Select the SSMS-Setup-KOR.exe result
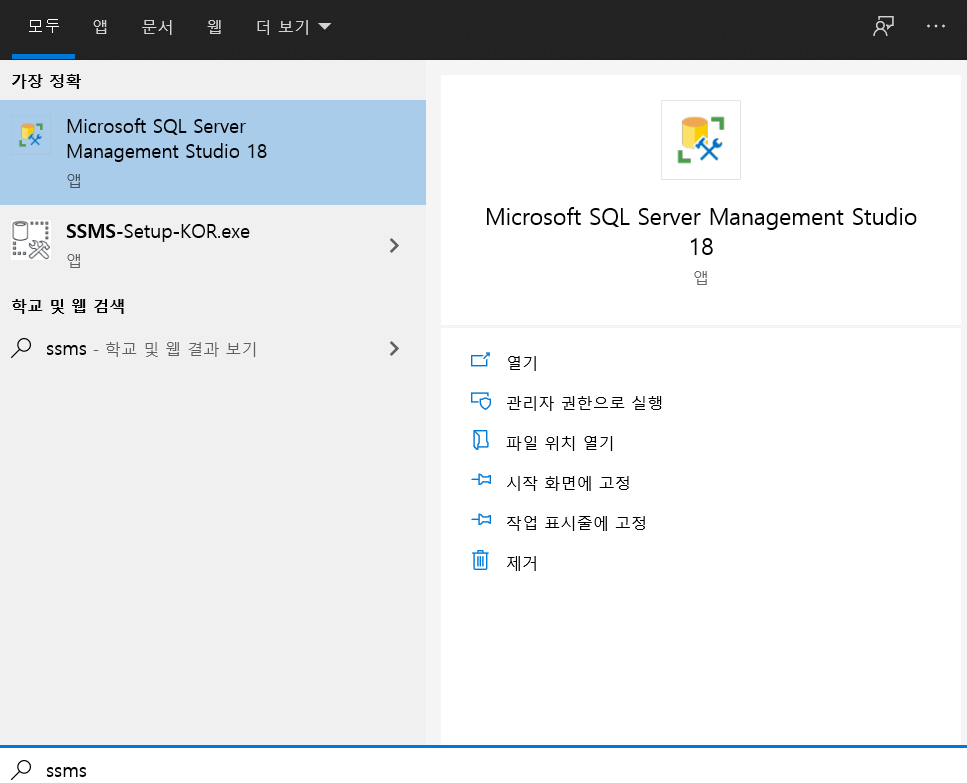967x783 pixels. click(213, 245)
